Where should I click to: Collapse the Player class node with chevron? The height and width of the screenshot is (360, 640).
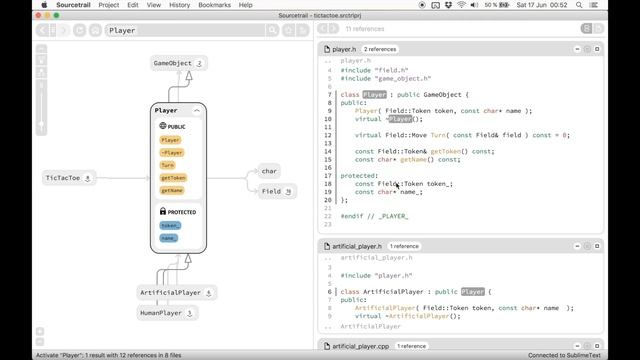pyautogui.click(x=197, y=111)
